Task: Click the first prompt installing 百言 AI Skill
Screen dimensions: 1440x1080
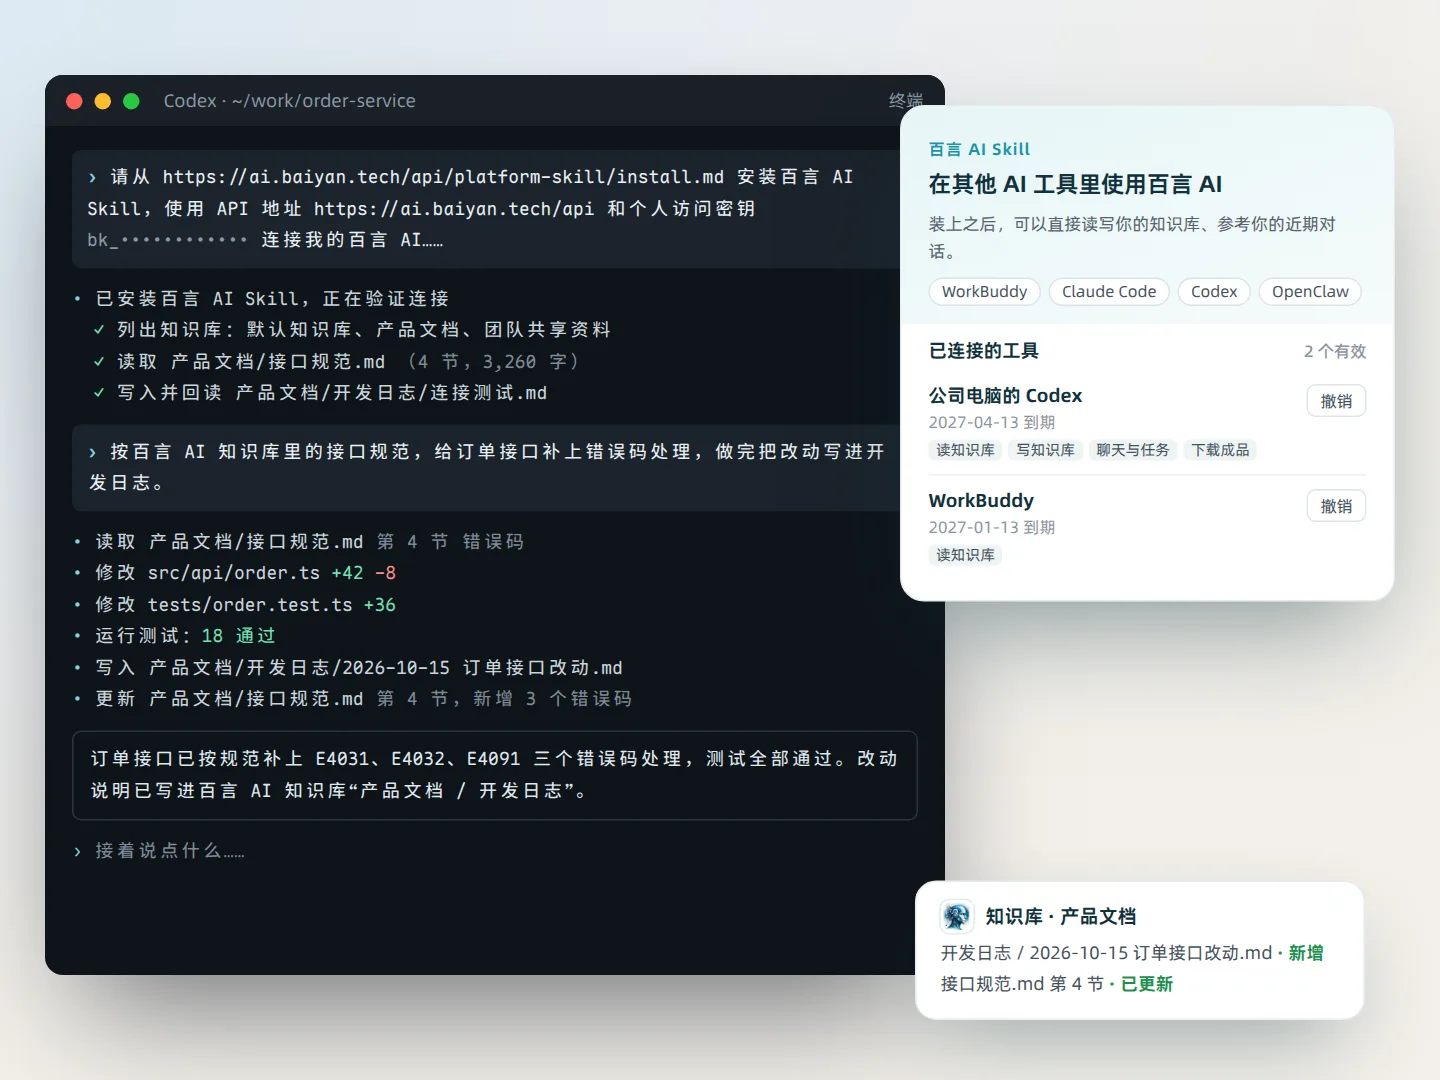Action: pos(487,208)
